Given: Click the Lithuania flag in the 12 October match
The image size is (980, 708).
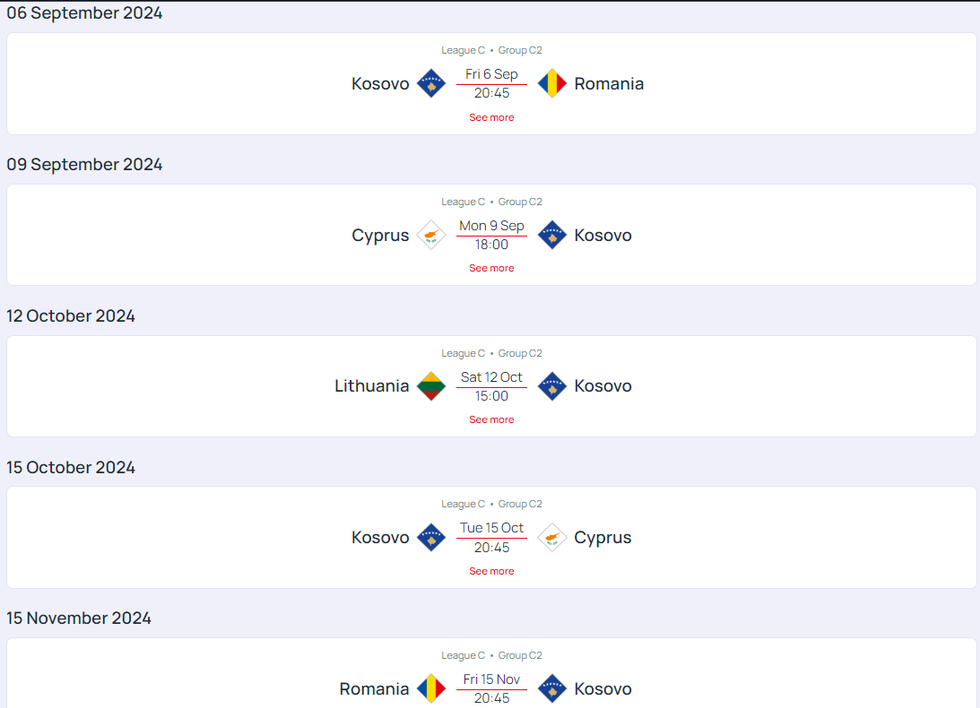Looking at the screenshot, I should (431, 386).
